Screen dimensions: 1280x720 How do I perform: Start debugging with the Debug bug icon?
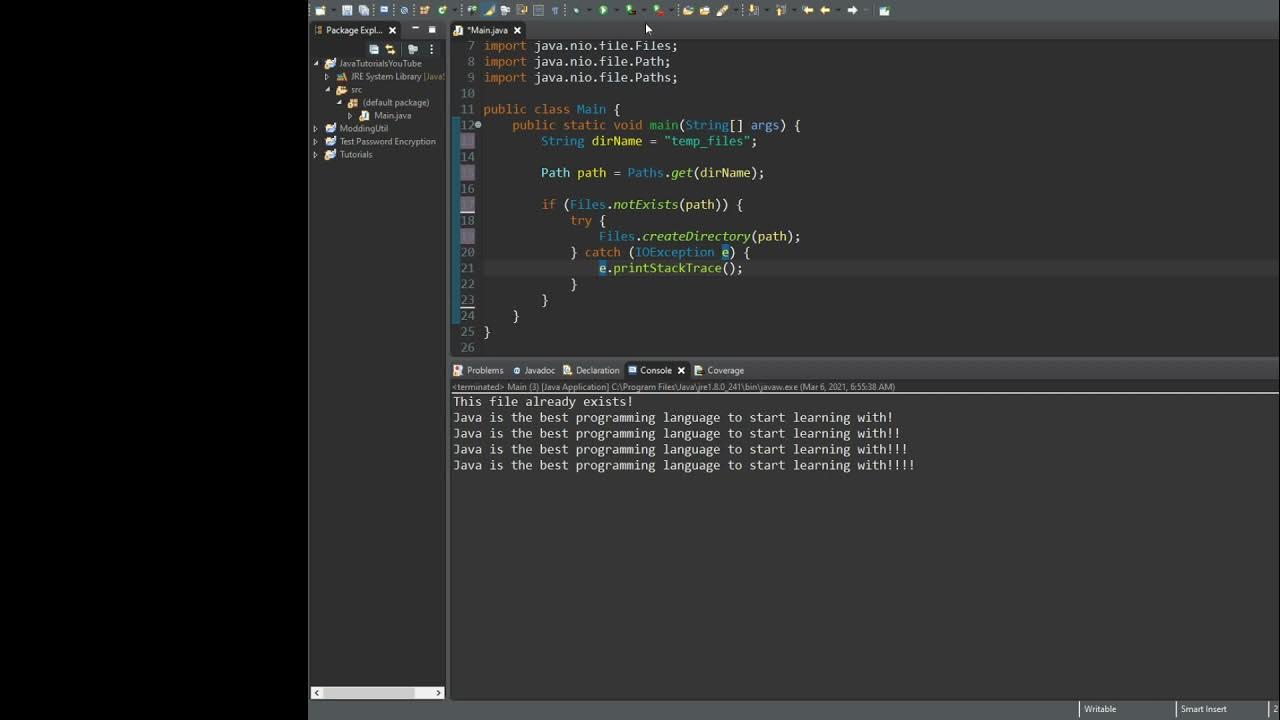tap(576, 10)
